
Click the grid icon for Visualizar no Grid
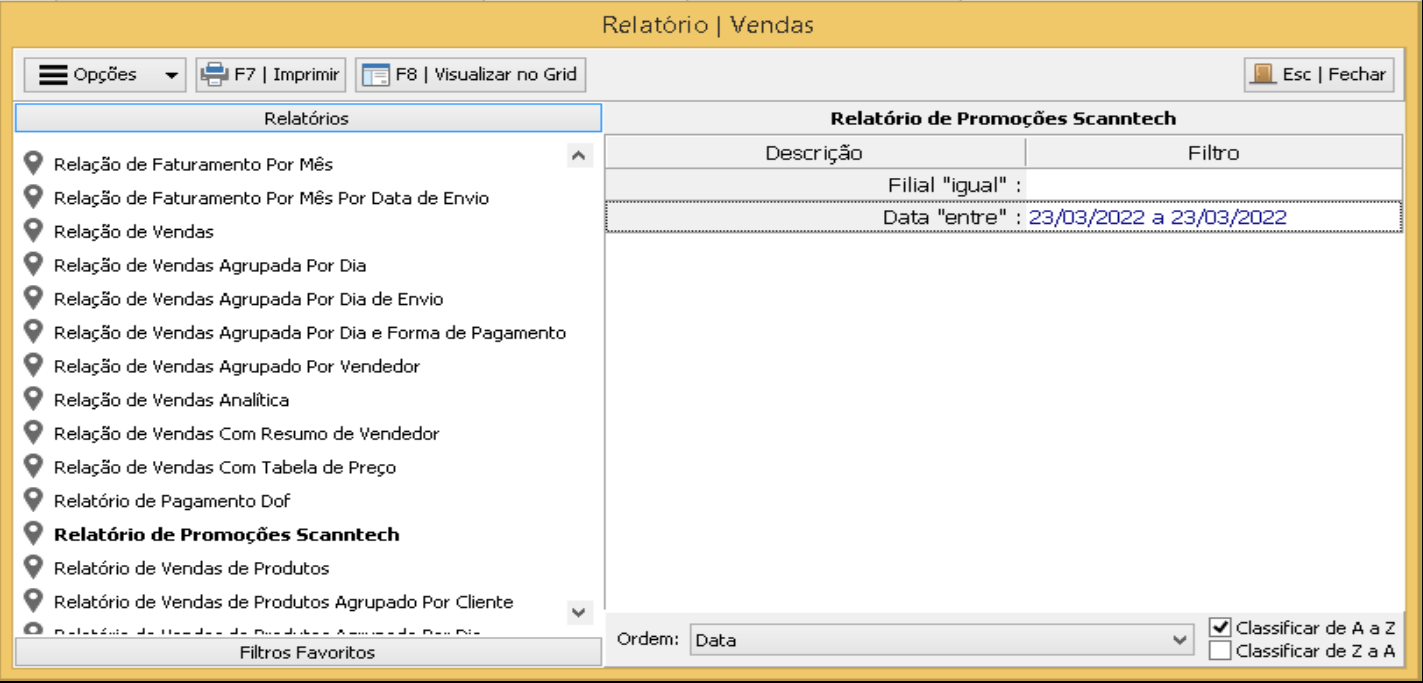[x=375, y=74]
